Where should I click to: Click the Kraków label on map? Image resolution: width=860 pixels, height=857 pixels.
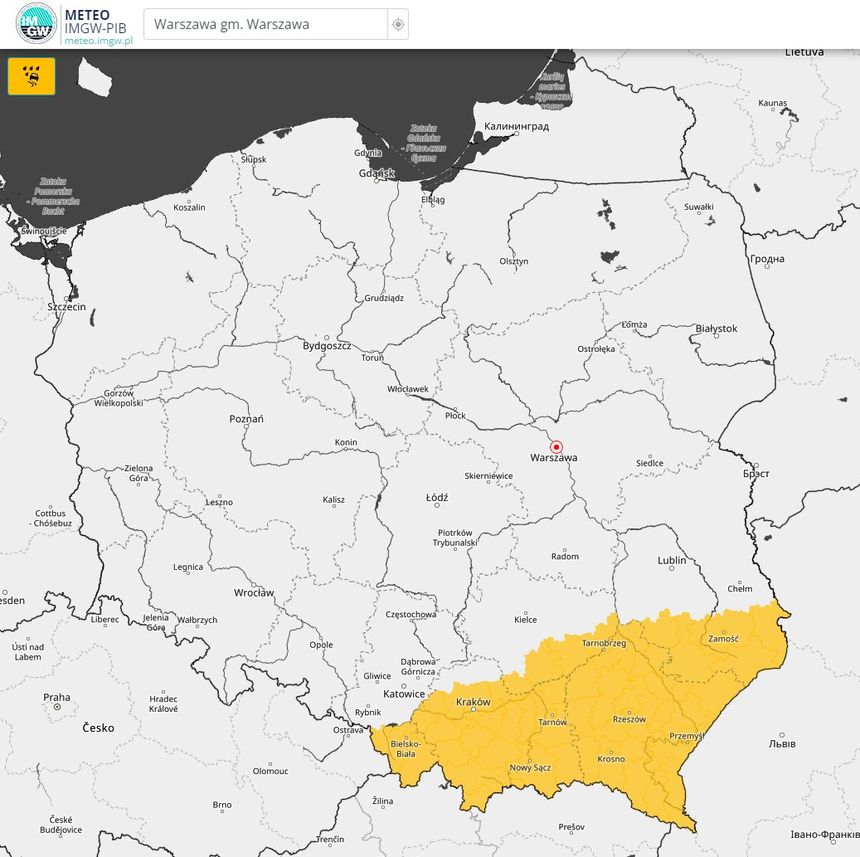[473, 702]
